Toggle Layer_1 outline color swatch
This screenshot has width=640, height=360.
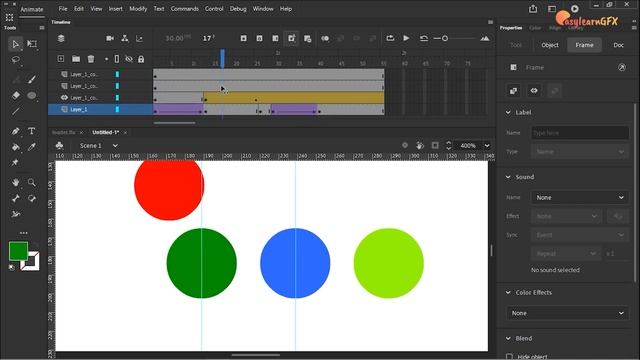point(117,109)
